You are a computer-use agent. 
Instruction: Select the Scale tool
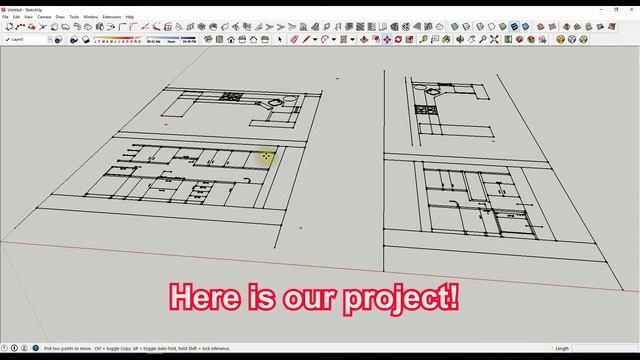(x=409, y=40)
